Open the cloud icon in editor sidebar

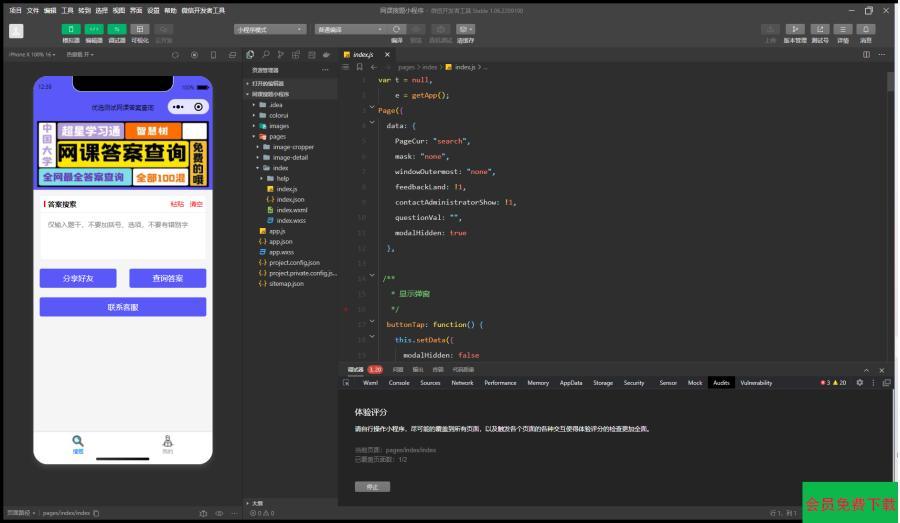[327, 55]
